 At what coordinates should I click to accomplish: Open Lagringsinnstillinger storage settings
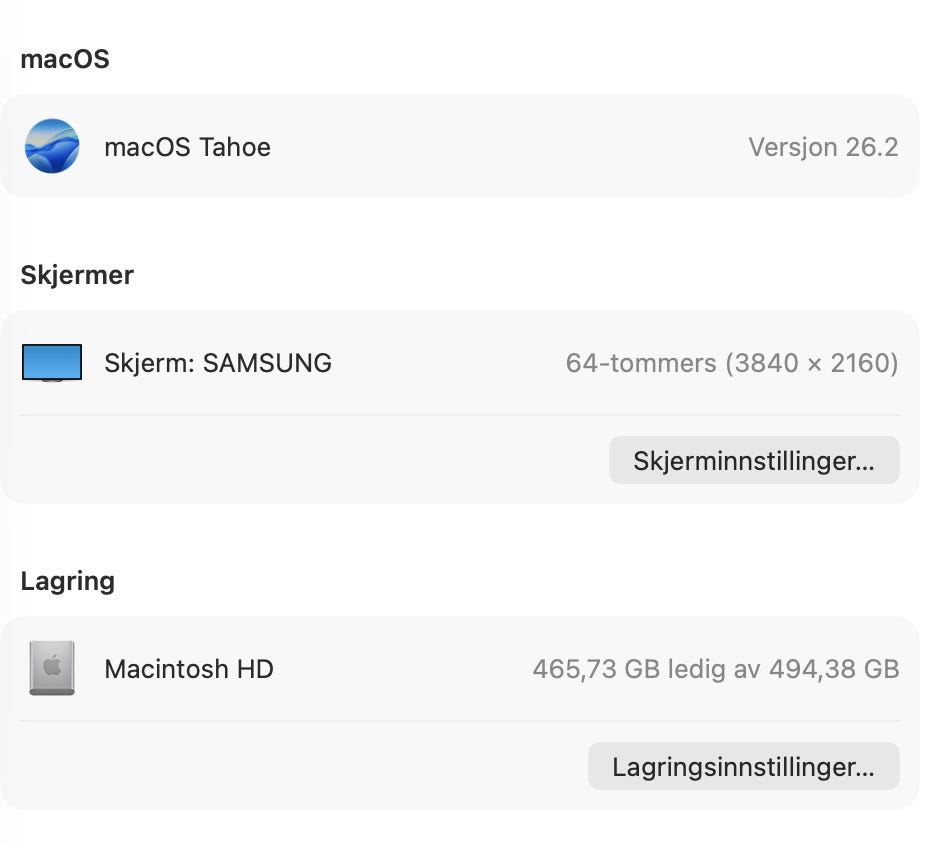coord(743,767)
